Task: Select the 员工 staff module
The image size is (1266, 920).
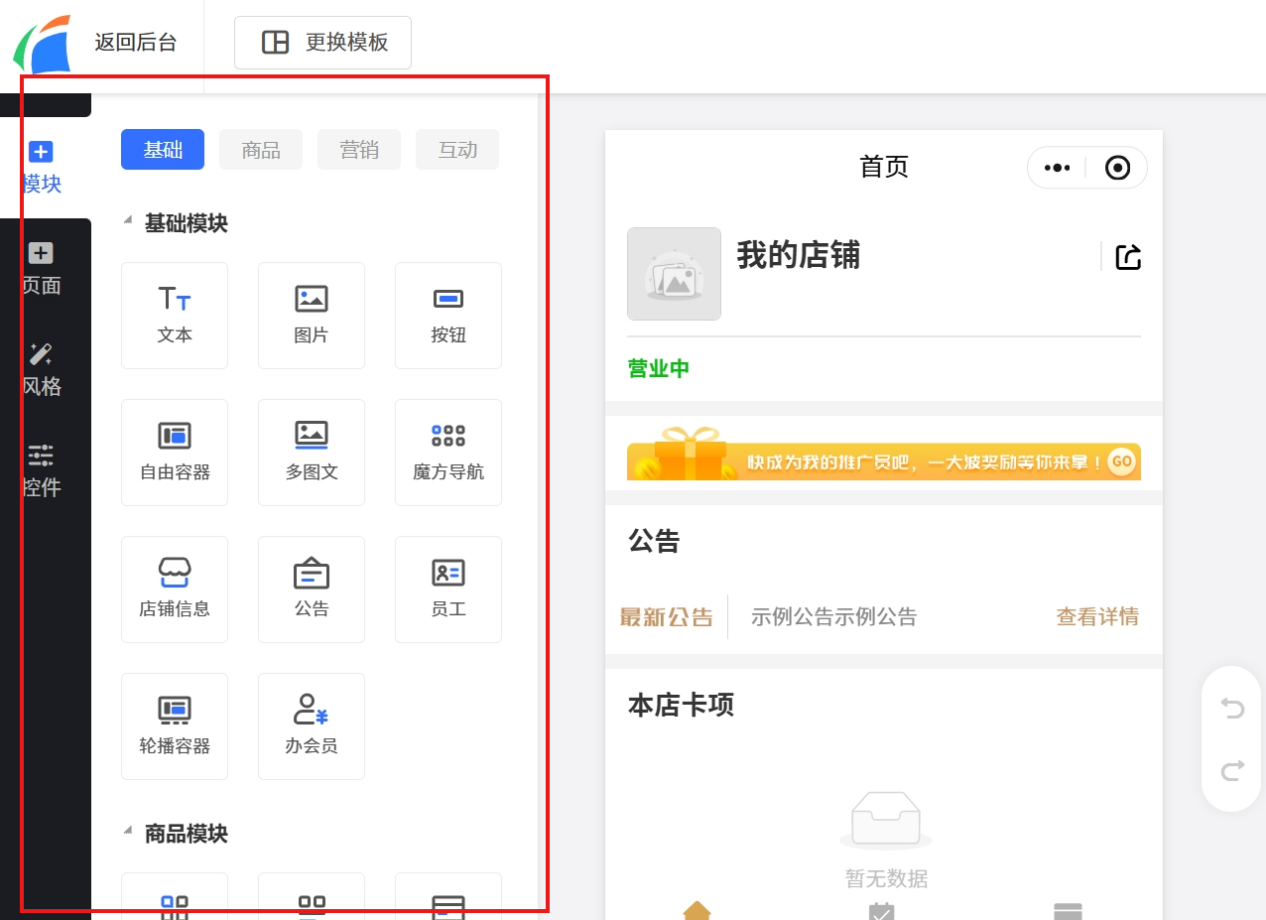Action: pos(448,589)
